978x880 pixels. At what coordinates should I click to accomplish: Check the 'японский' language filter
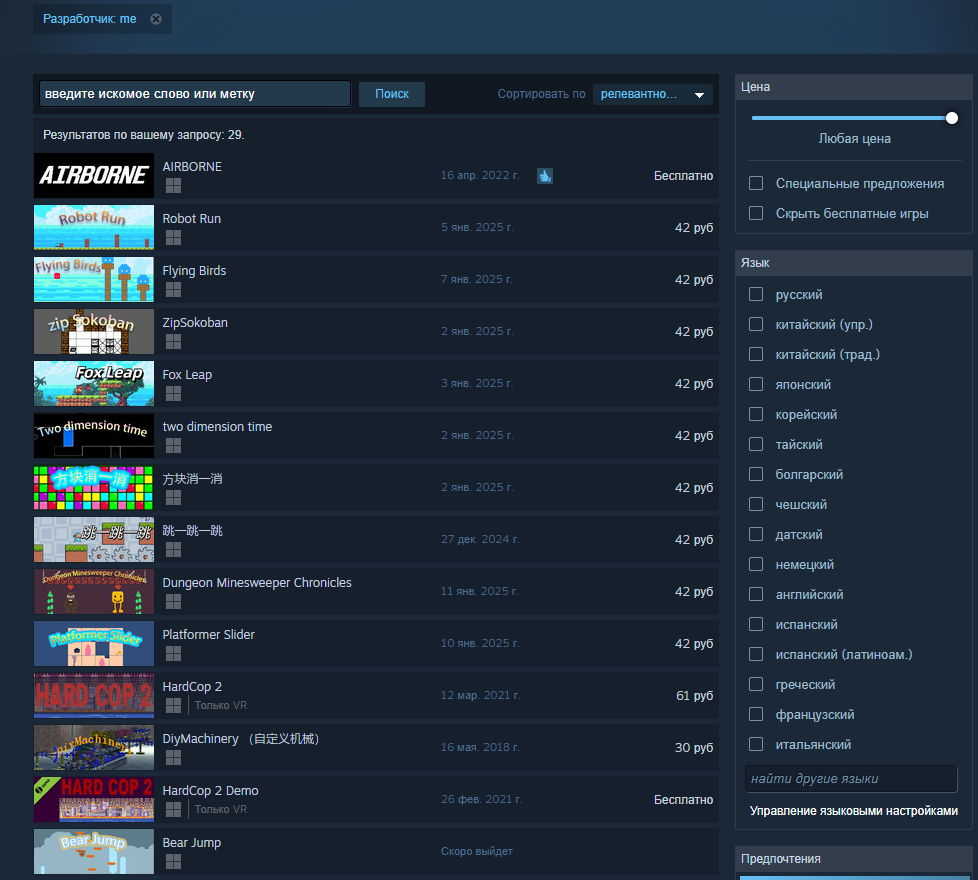point(756,384)
